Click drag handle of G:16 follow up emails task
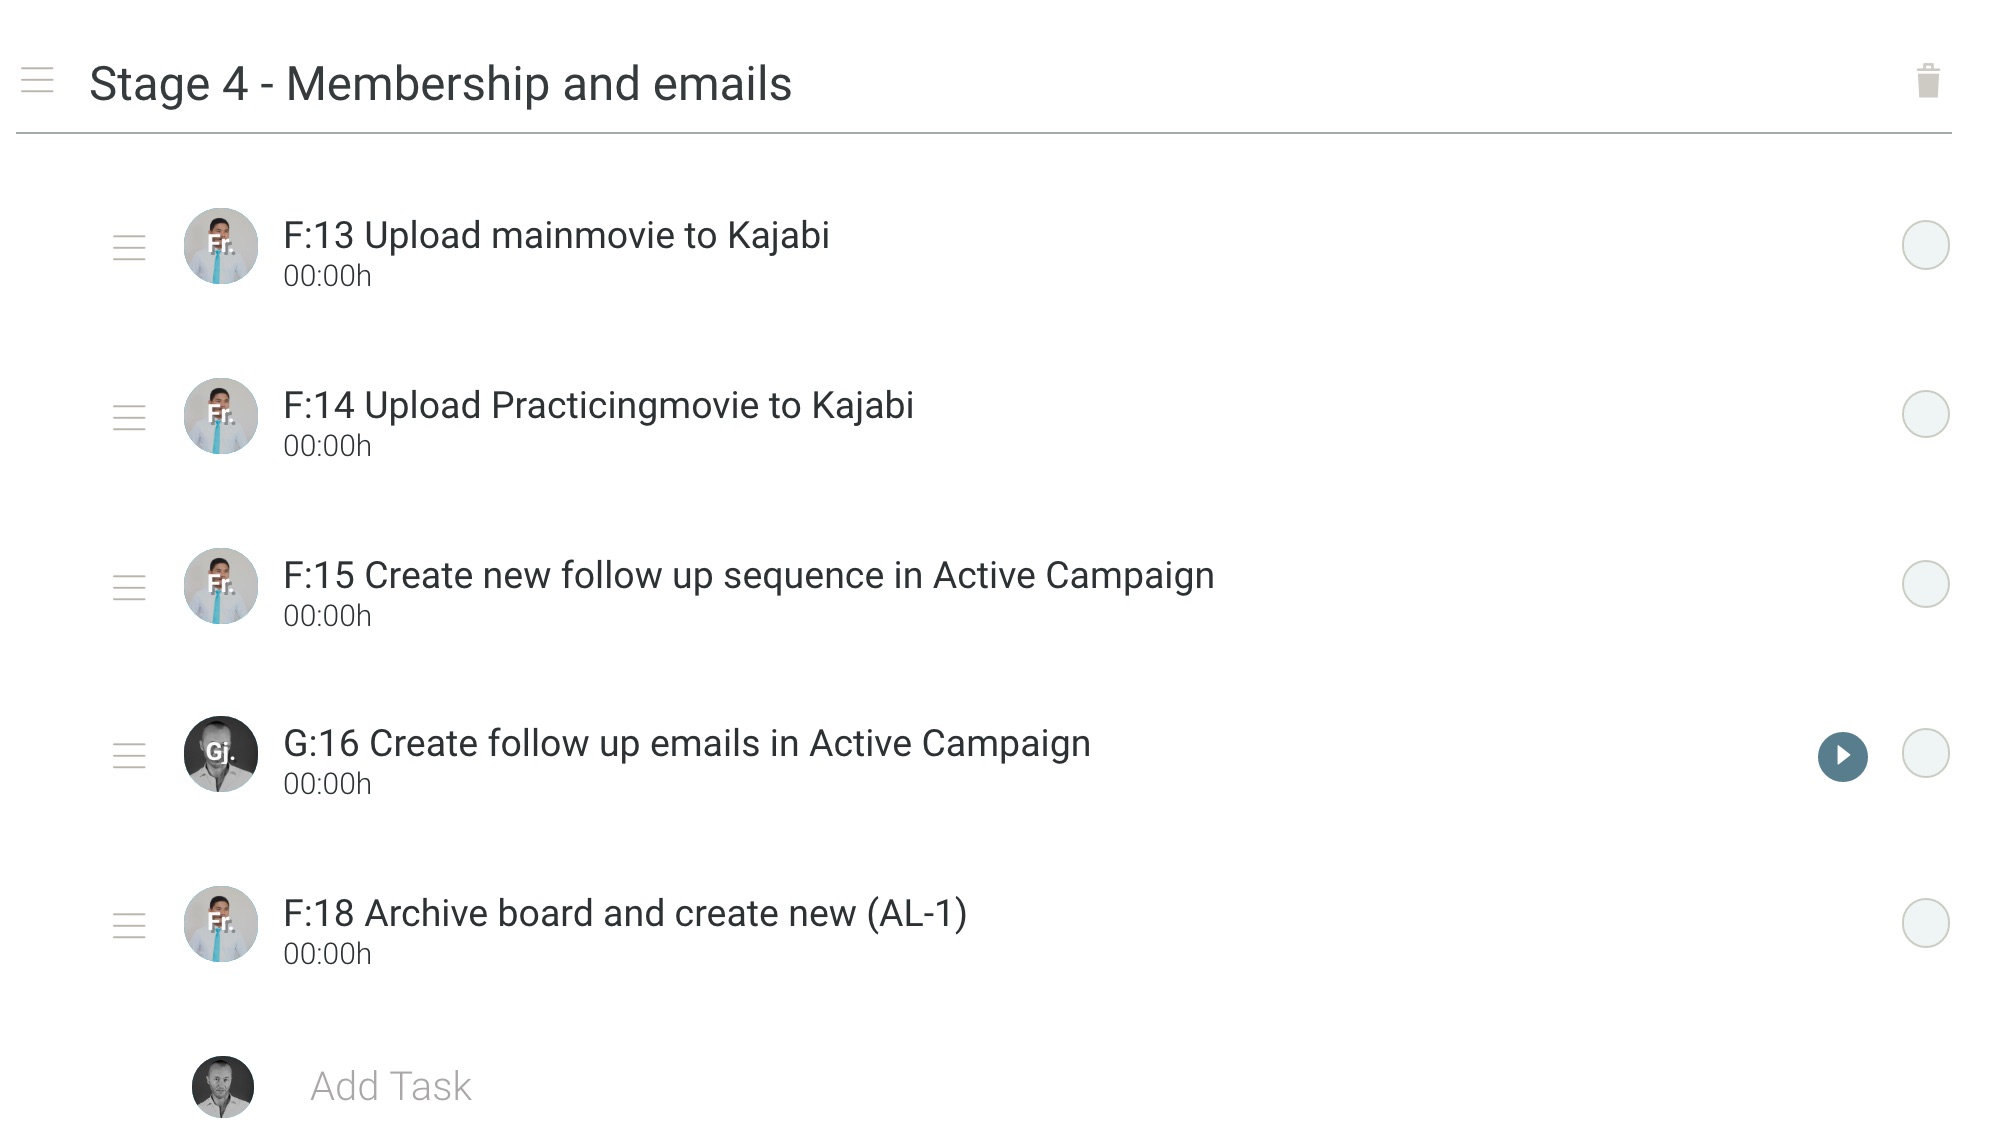The image size is (1992, 1126). click(x=129, y=755)
